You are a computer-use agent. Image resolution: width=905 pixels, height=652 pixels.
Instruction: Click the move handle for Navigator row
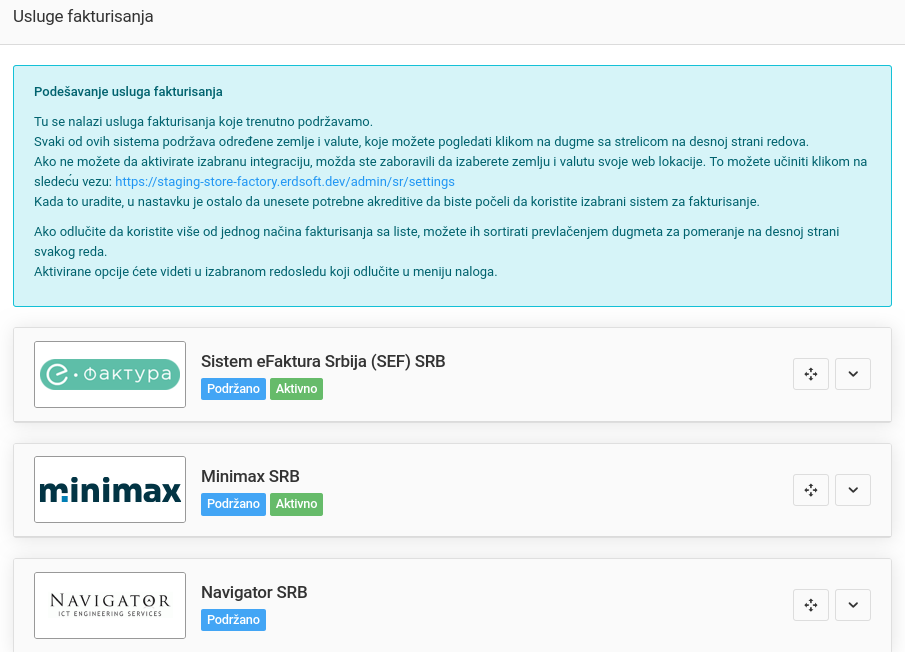pos(811,605)
